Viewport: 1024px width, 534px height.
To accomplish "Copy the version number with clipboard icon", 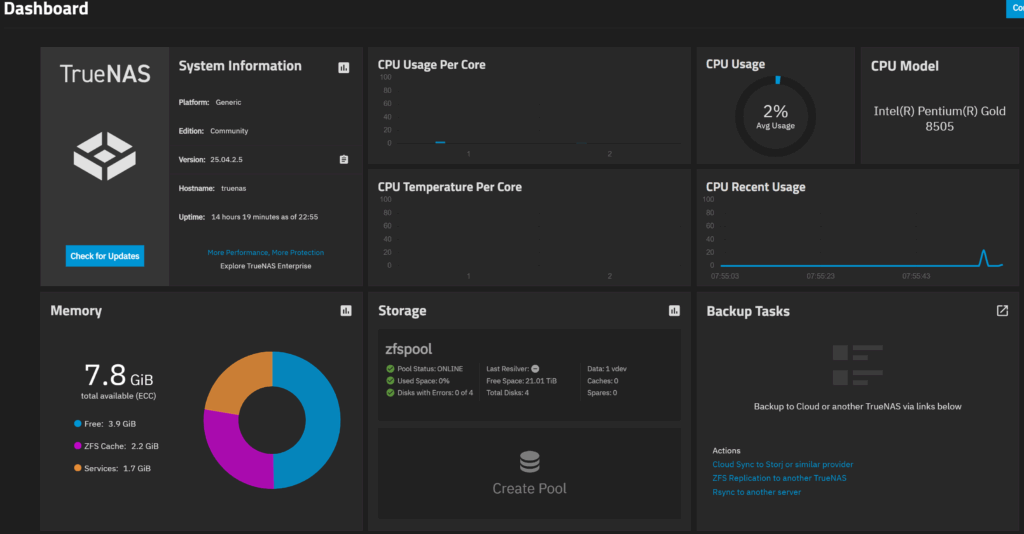I will pyautogui.click(x=343, y=159).
